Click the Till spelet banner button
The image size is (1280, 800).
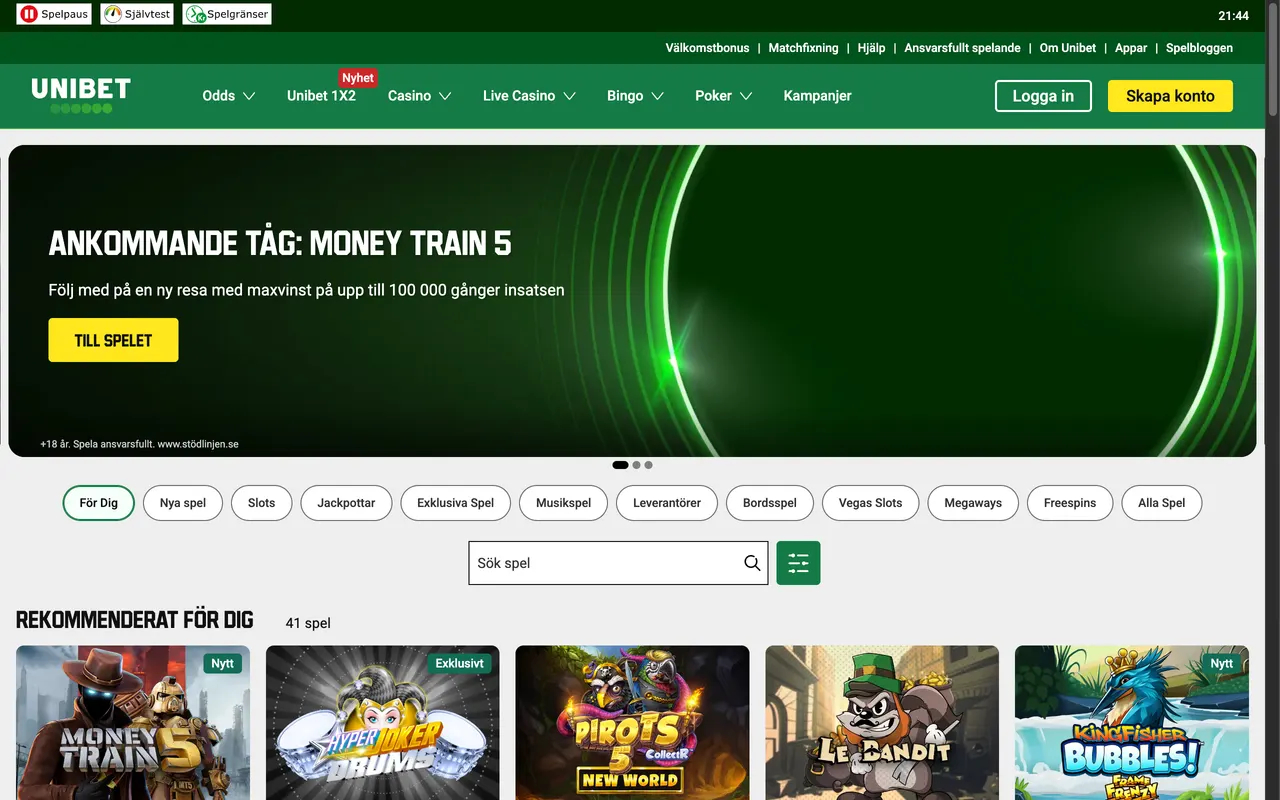coord(113,340)
